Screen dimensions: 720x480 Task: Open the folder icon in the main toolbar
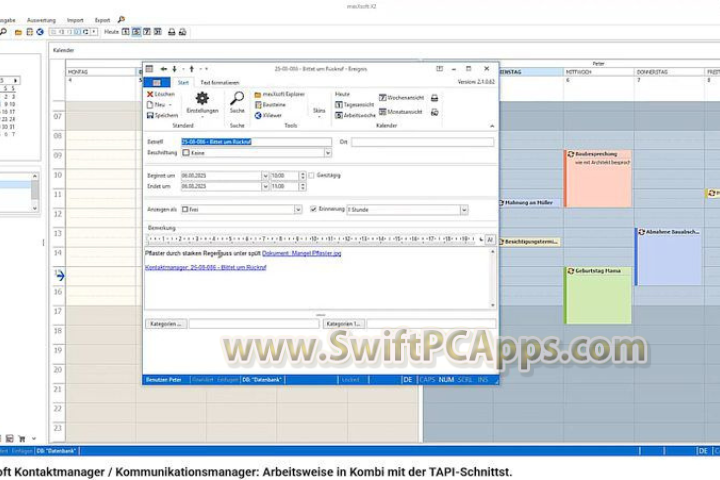(x=18, y=32)
